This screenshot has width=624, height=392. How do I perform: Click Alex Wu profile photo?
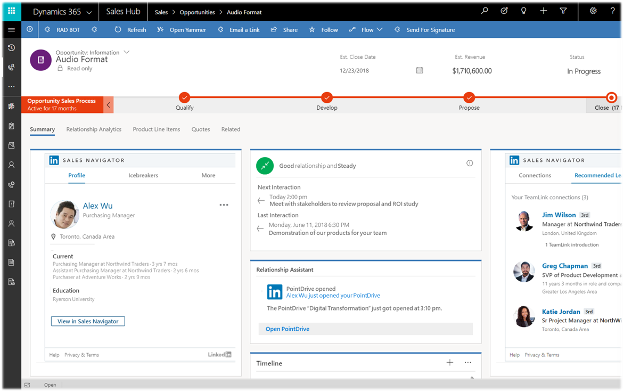coord(64,215)
